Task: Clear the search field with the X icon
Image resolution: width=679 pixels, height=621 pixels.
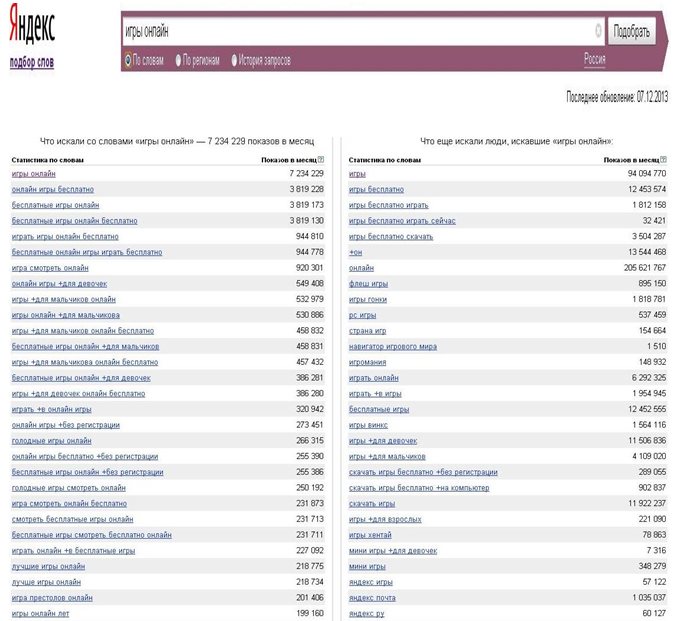Action: pos(598,31)
